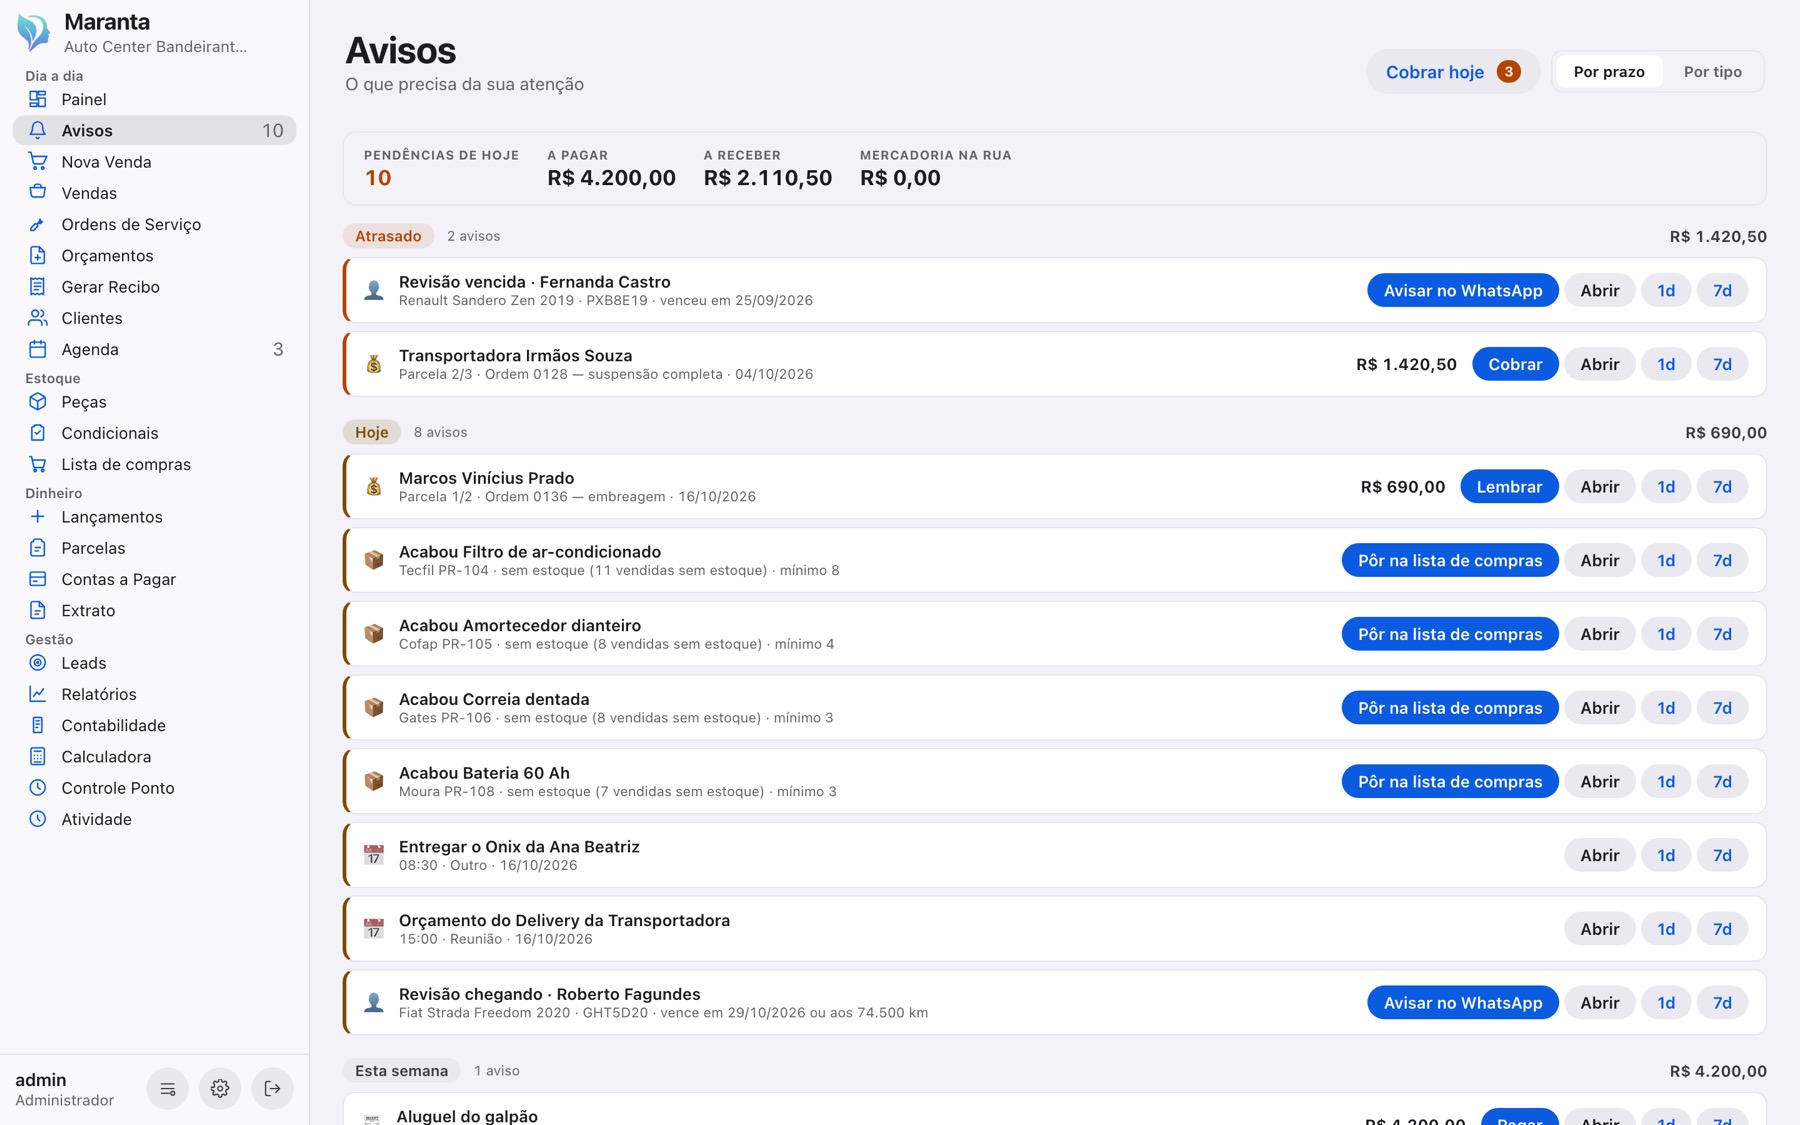Collapse the sidebar menu lines icon
This screenshot has width=1800, height=1125.
(167, 1088)
